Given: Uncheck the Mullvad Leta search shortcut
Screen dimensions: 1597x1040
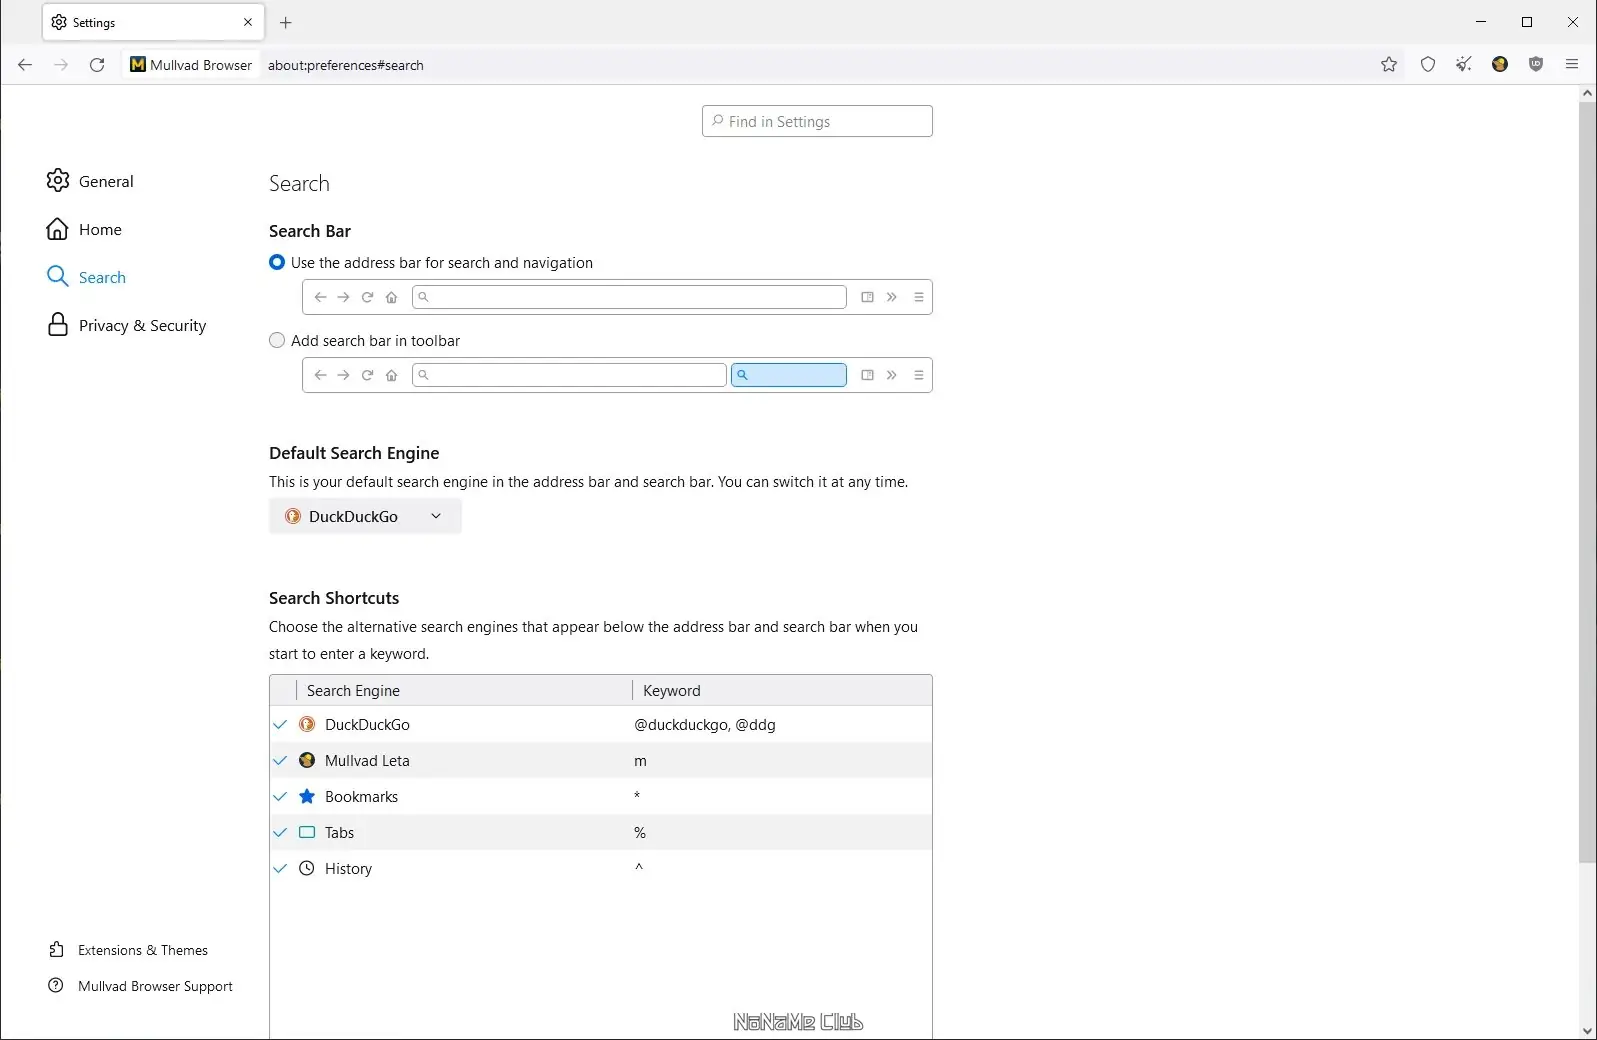Looking at the screenshot, I should point(281,761).
